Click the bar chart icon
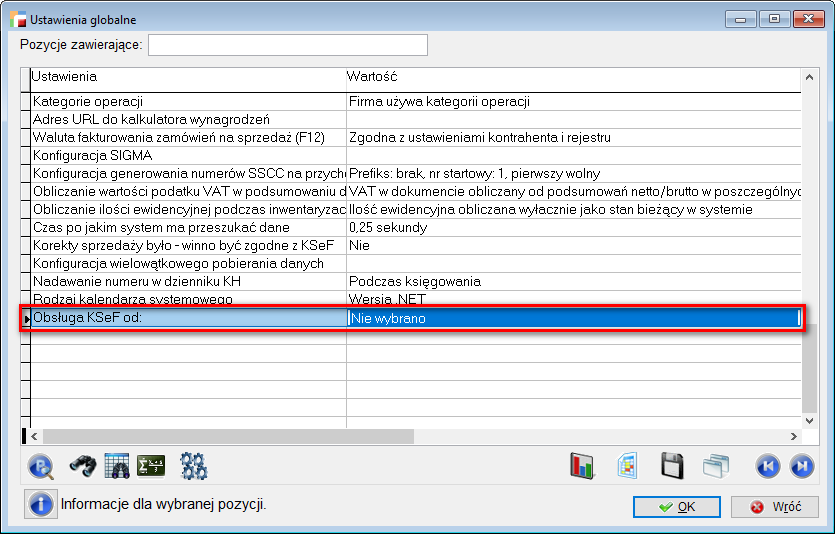 (x=583, y=465)
